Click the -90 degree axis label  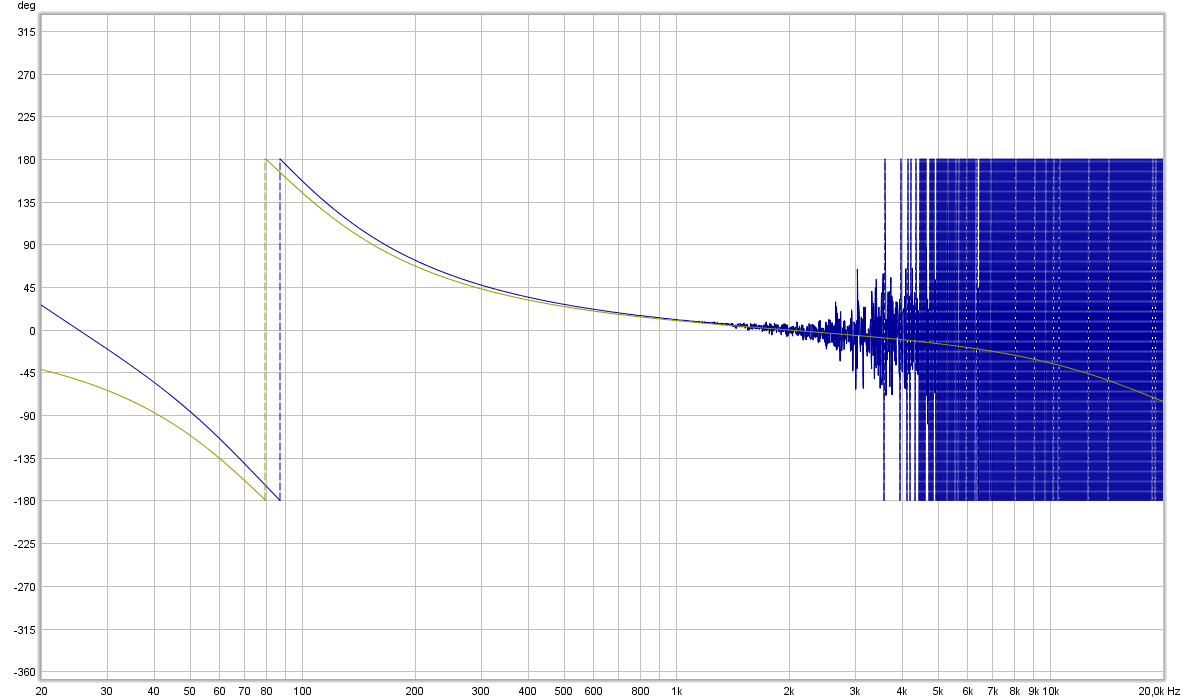point(27,416)
